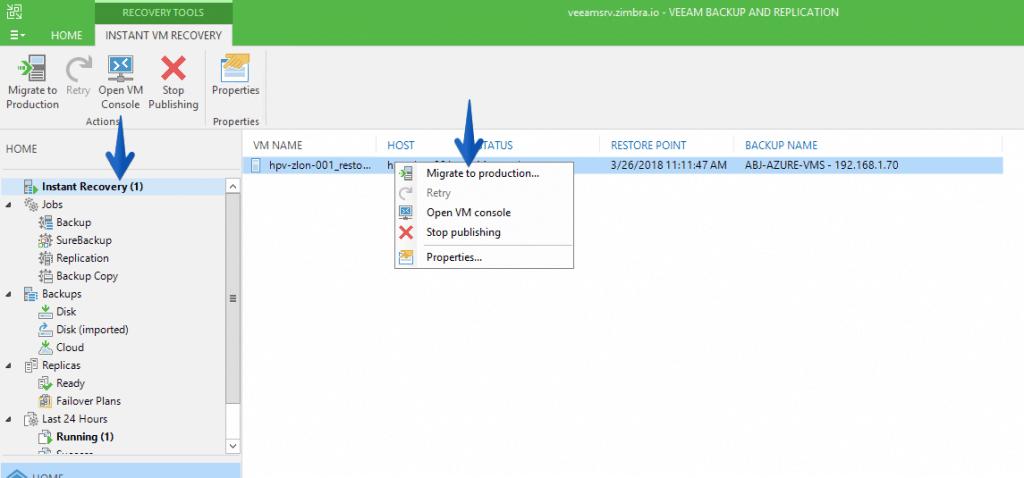Click the Instant Recovery tree icon
Viewport: 1024px width, 478px height.
click(x=31, y=187)
